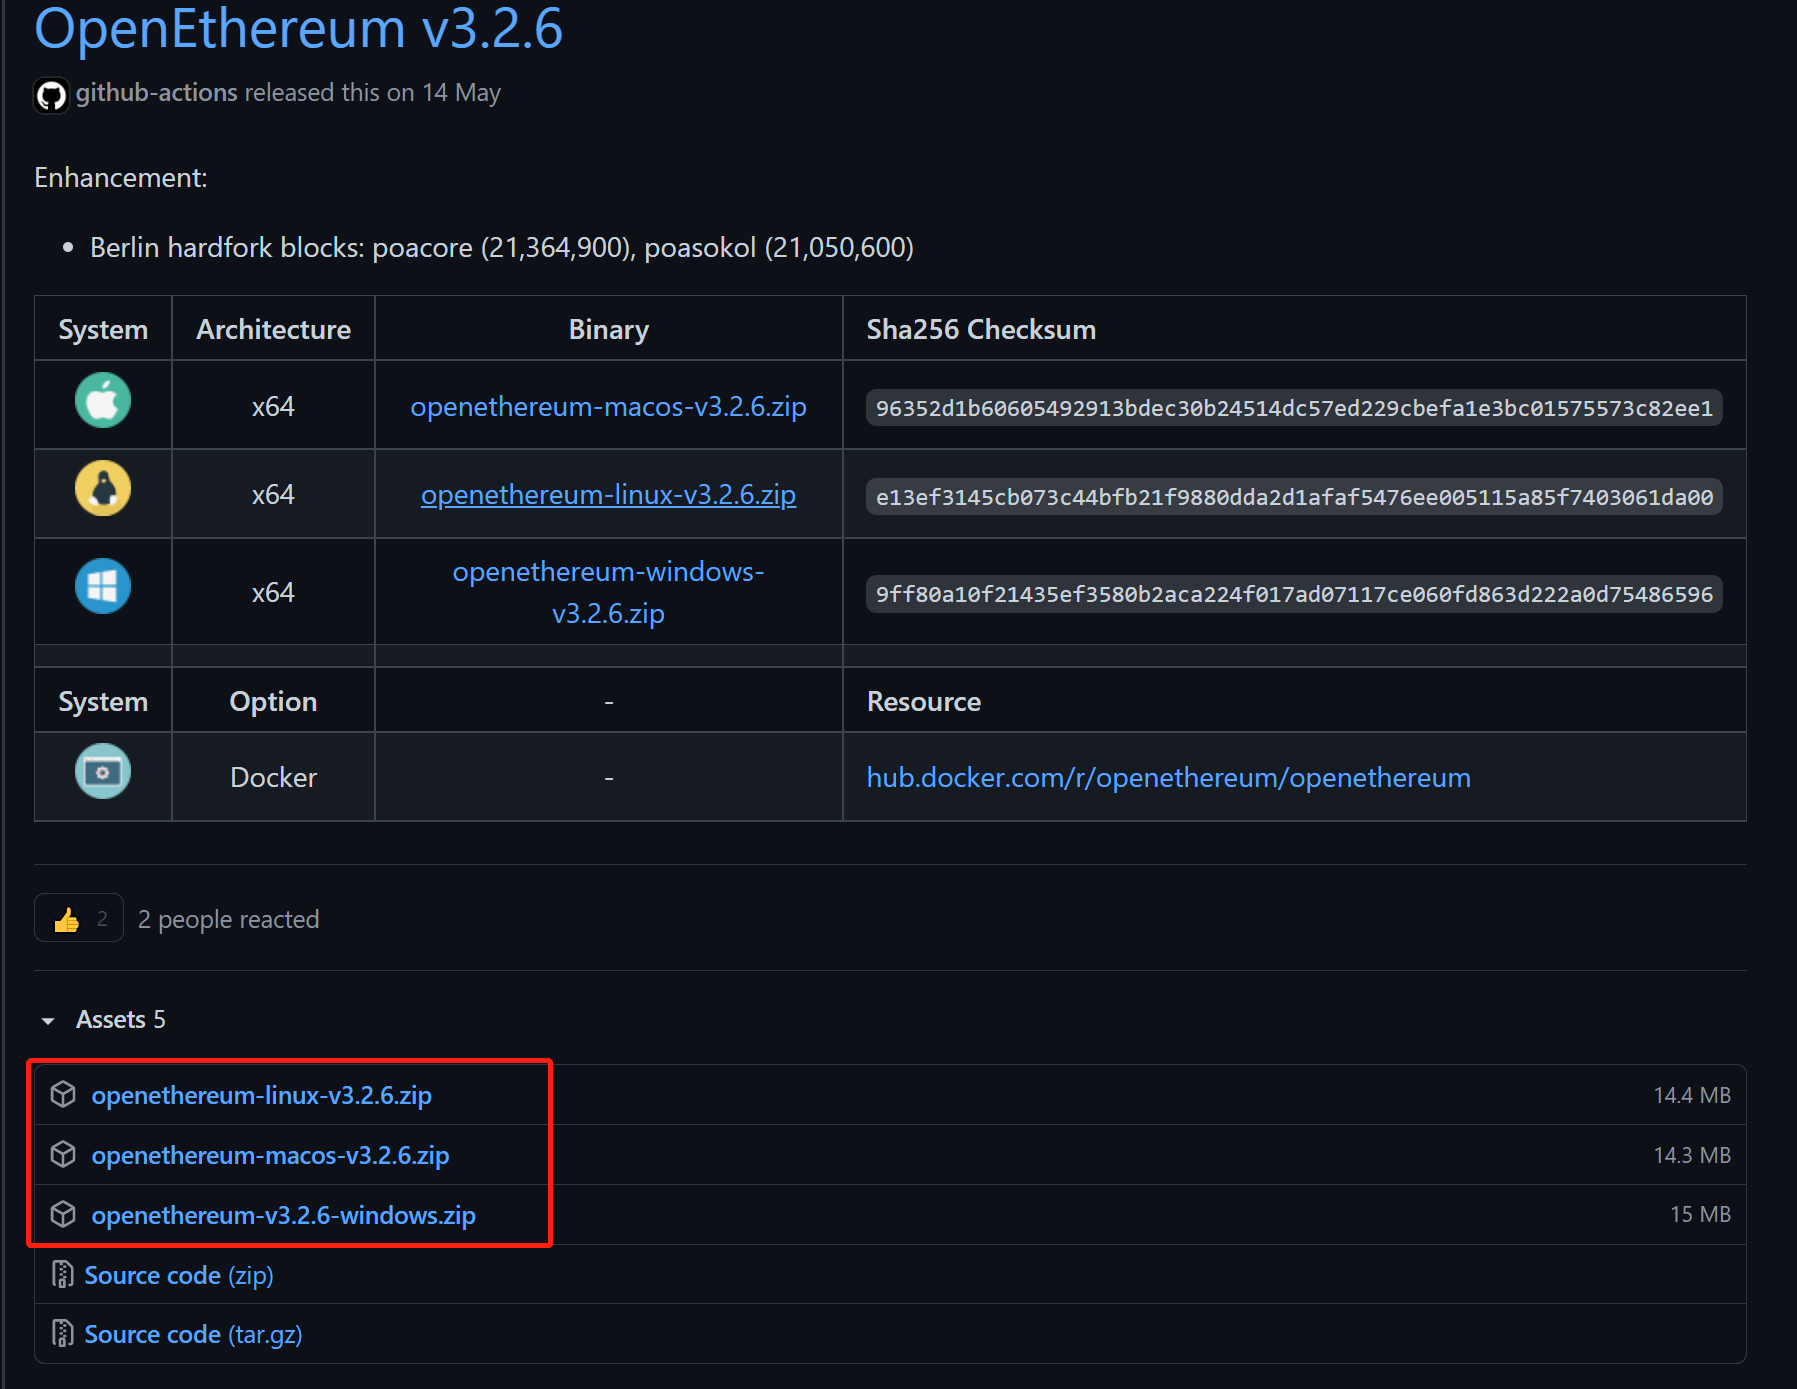Screen dimensions: 1797x1389
Task: Download openethereum-linux-v3.2.6.zip from the Binary column
Action: (x=608, y=495)
